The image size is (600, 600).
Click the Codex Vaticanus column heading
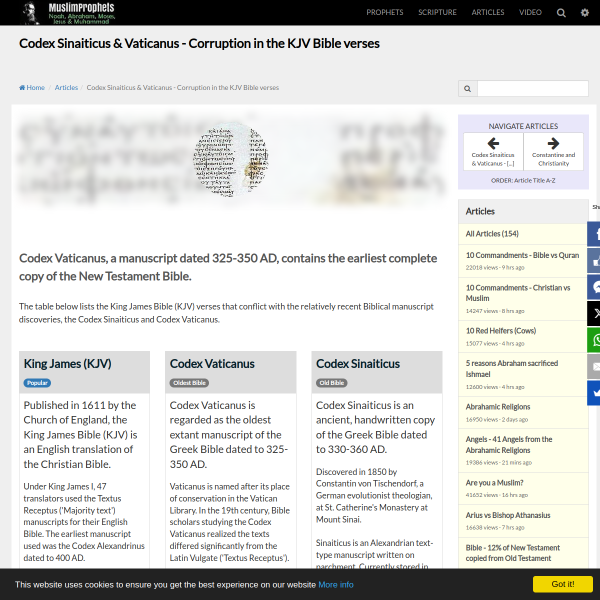pos(212,364)
